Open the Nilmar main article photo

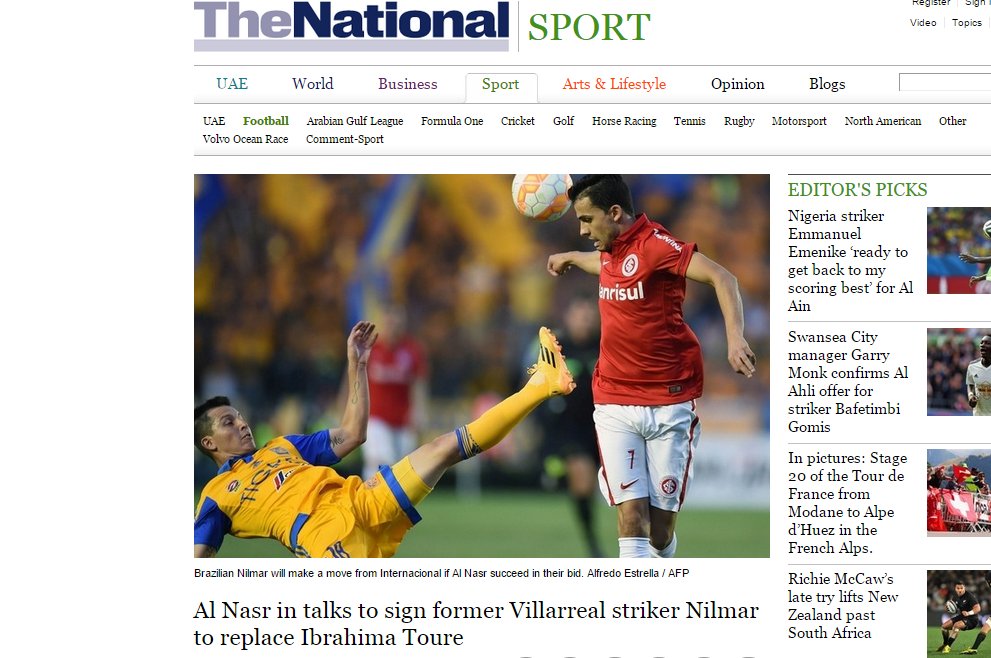482,366
